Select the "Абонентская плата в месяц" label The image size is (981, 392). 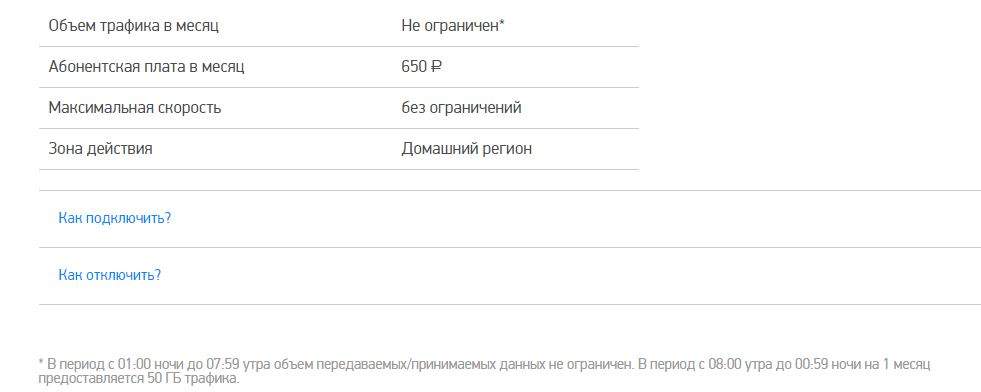(146, 66)
